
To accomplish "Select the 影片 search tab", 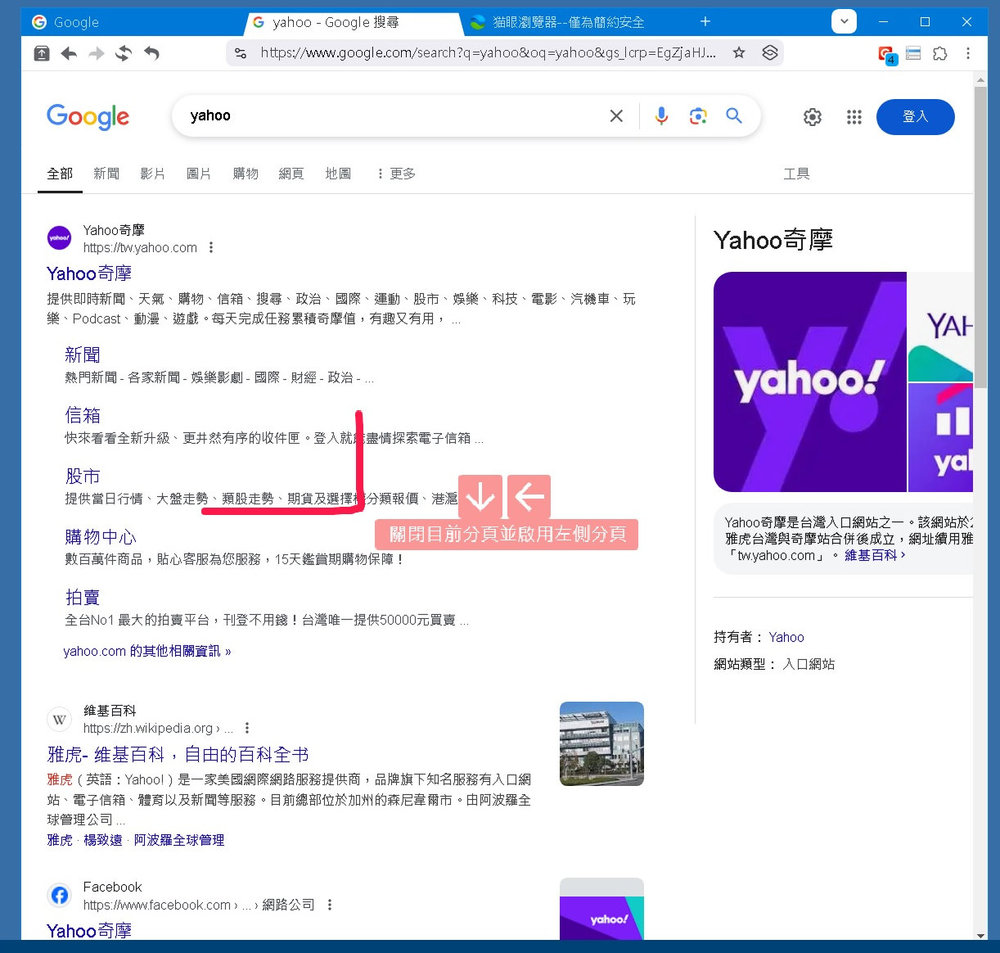I will (152, 174).
